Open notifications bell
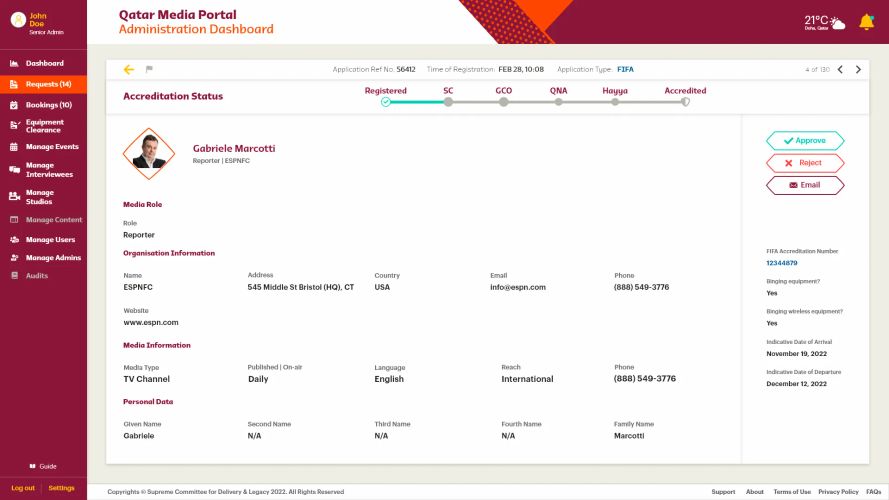889x500 pixels. click(x=866, y=22)
